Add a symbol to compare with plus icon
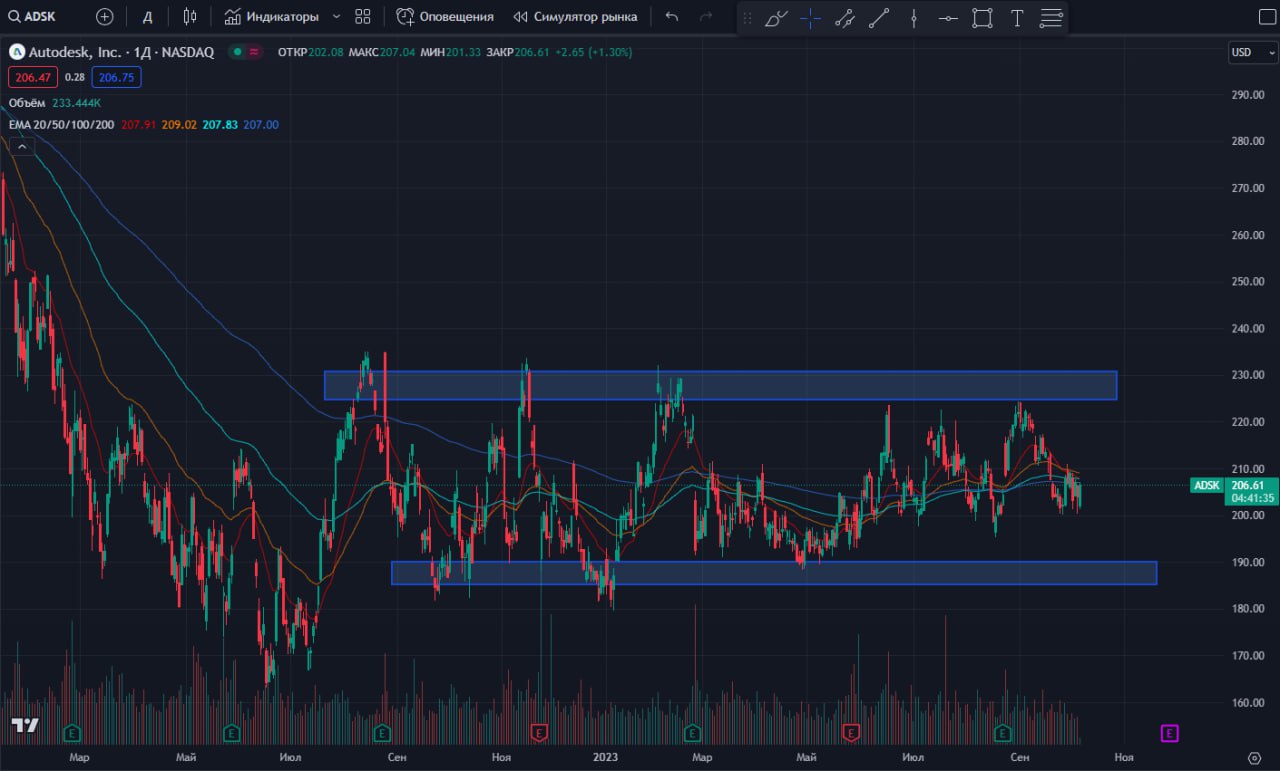The image size is (1280, 771). click(x=105, y=17)
